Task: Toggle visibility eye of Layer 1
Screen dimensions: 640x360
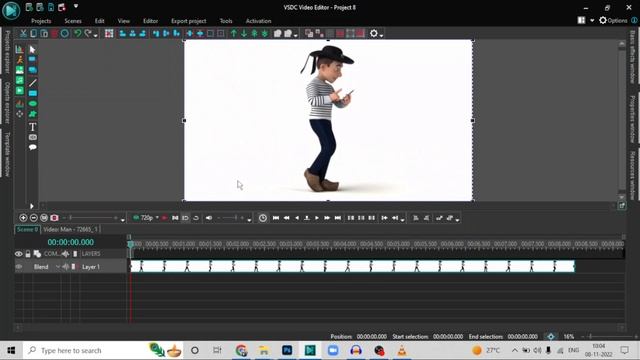Action: pyautogui.click(x=19, y=267)
